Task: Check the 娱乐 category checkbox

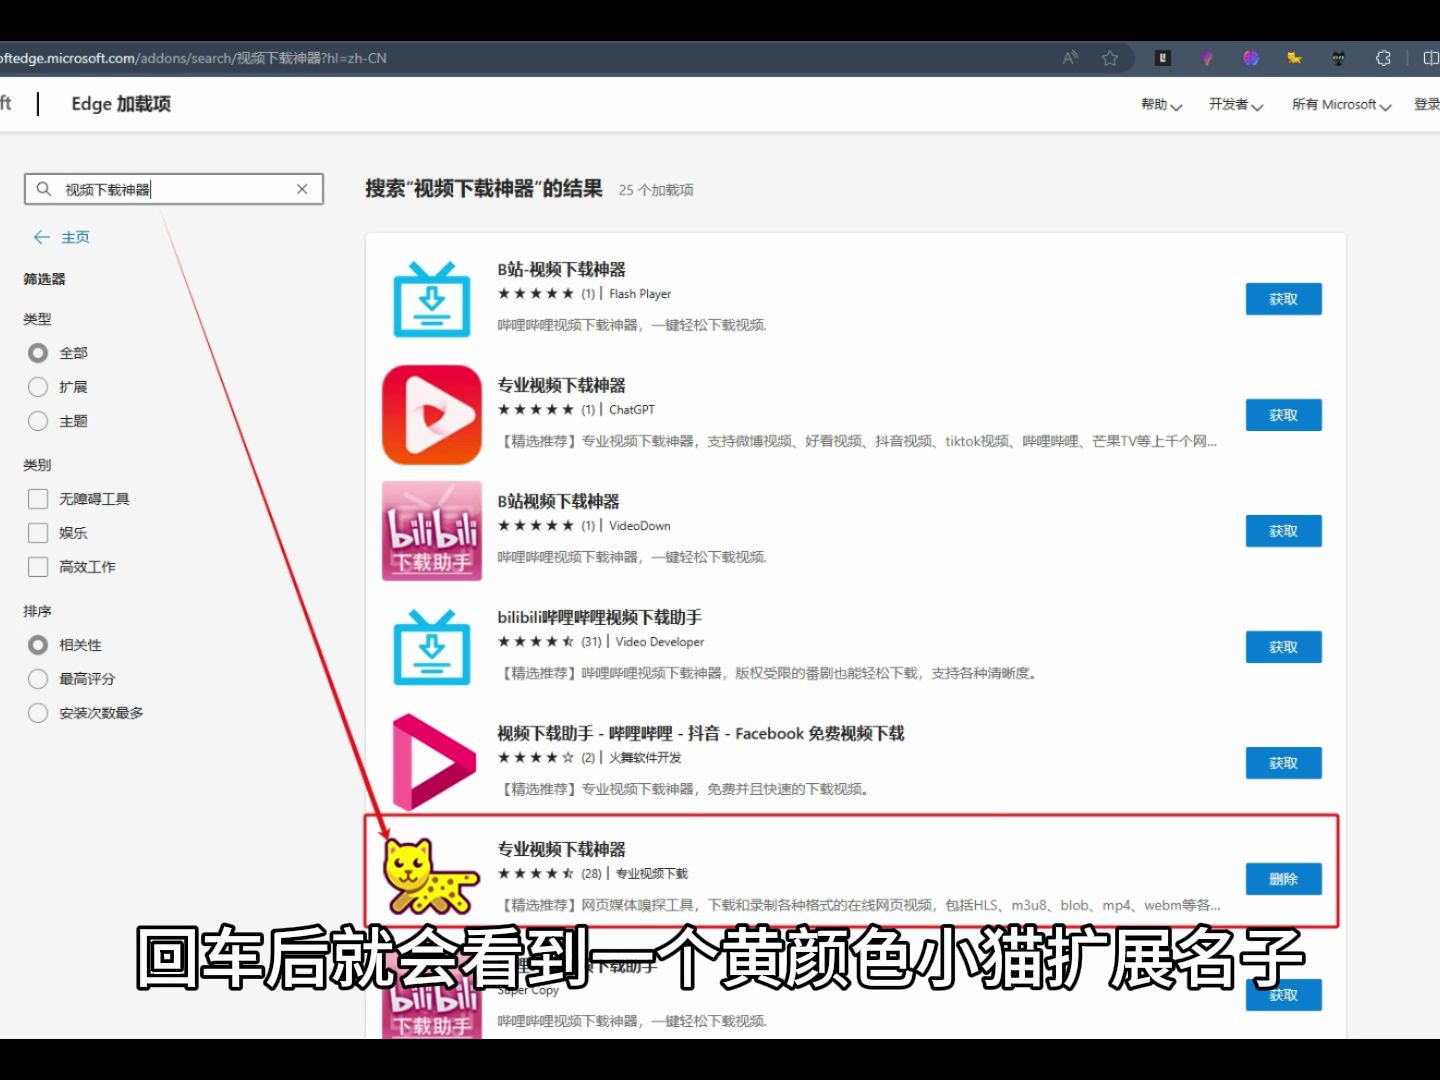Action: [38, 533]
